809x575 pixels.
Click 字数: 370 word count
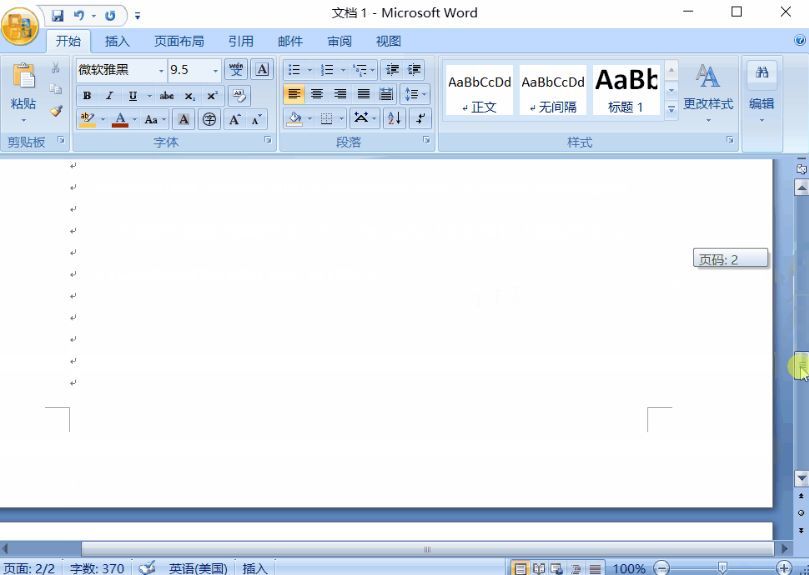click(x=97, y=568)
